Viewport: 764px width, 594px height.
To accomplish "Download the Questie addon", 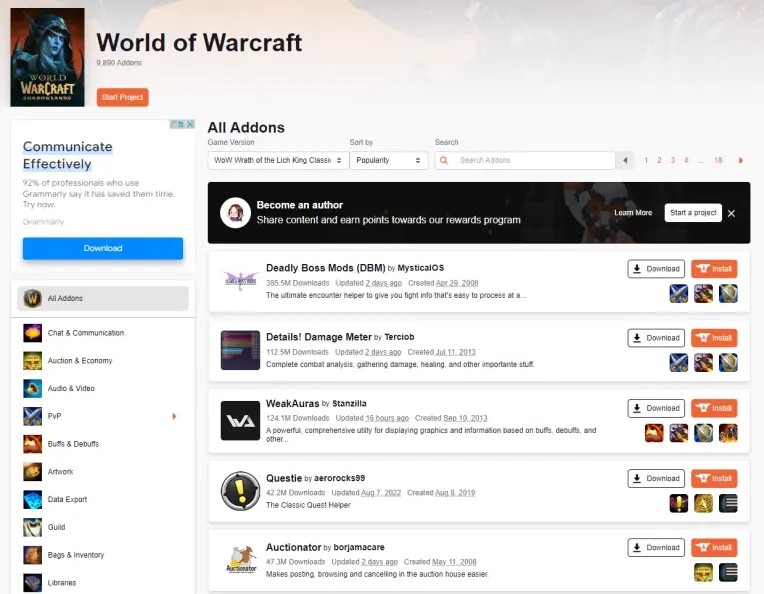I will pyautogui.click(x=656, y=478).
